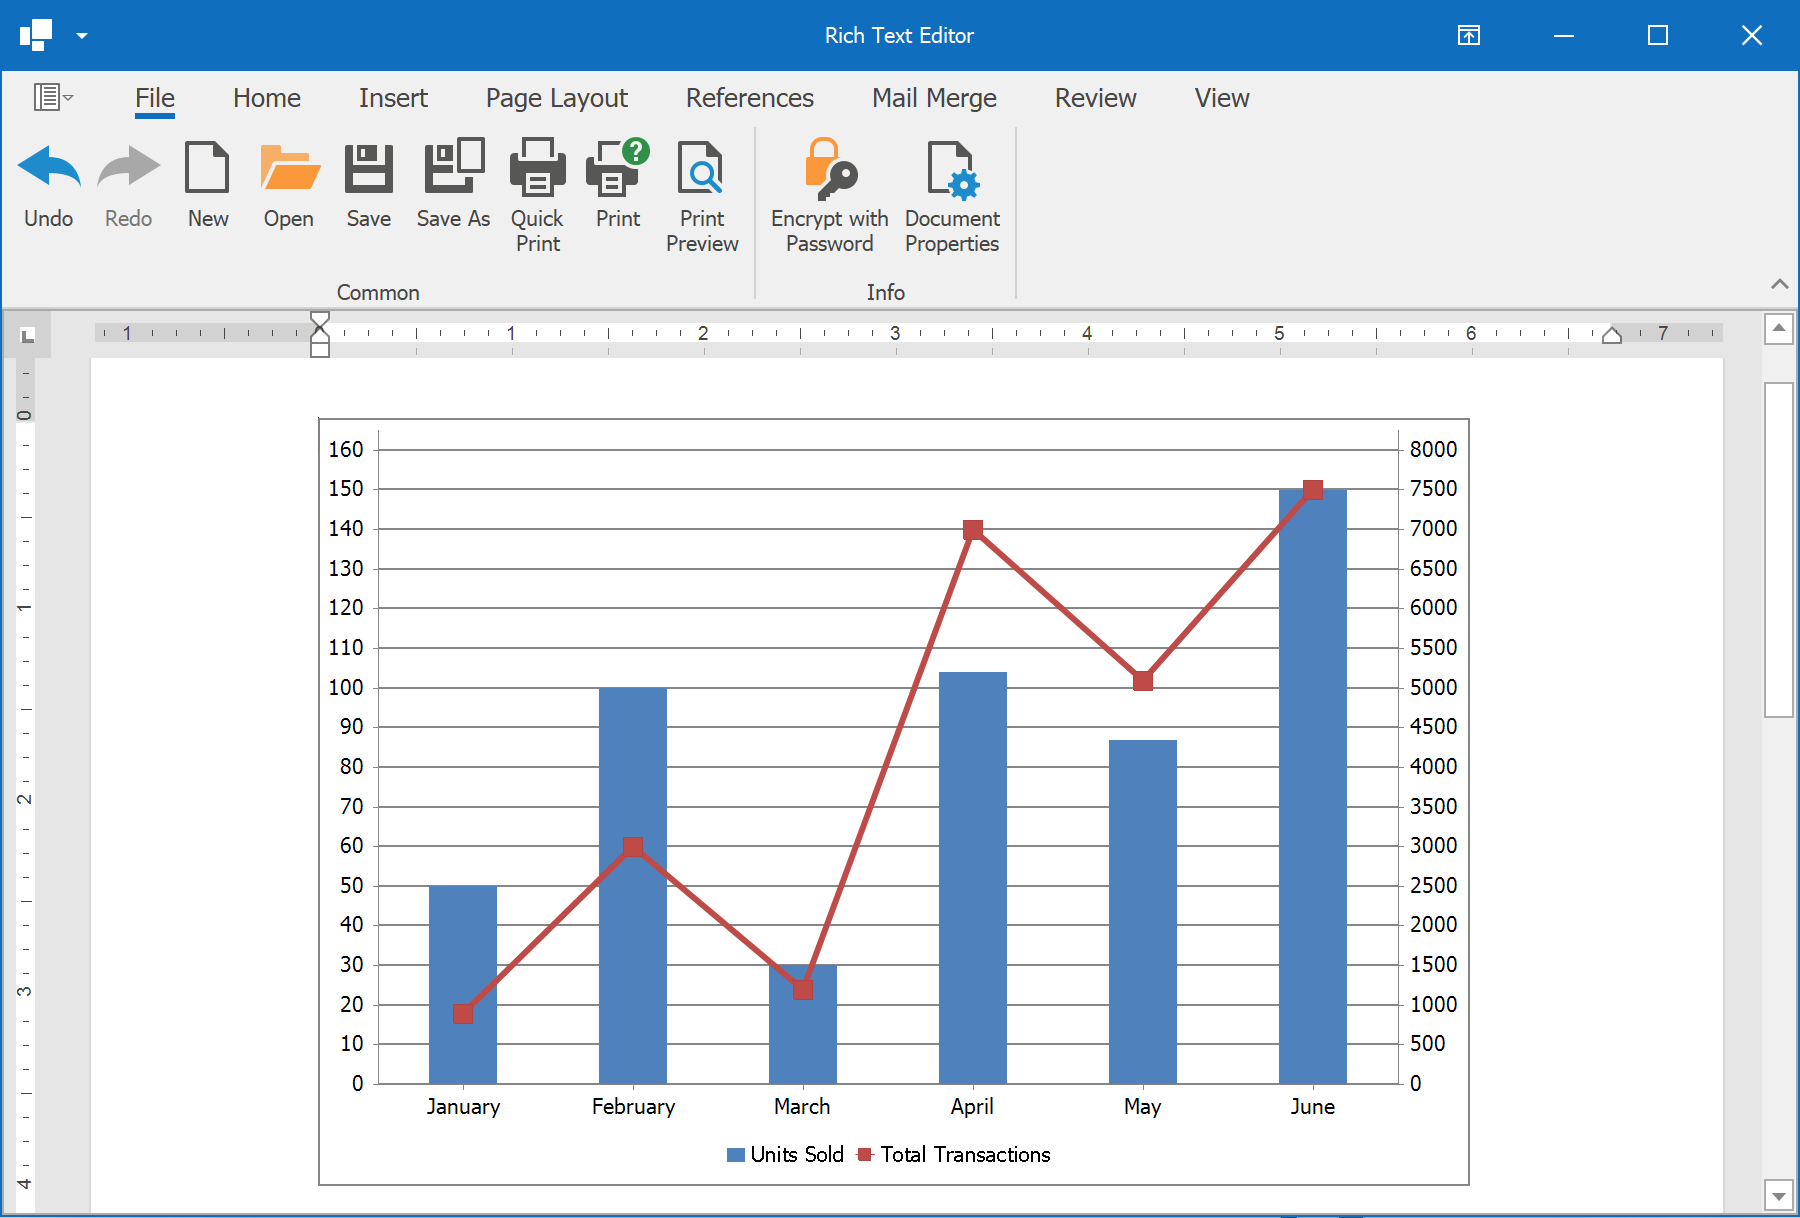
Task: Toggle the ruler tab-stop type selector
Action: 28,336
